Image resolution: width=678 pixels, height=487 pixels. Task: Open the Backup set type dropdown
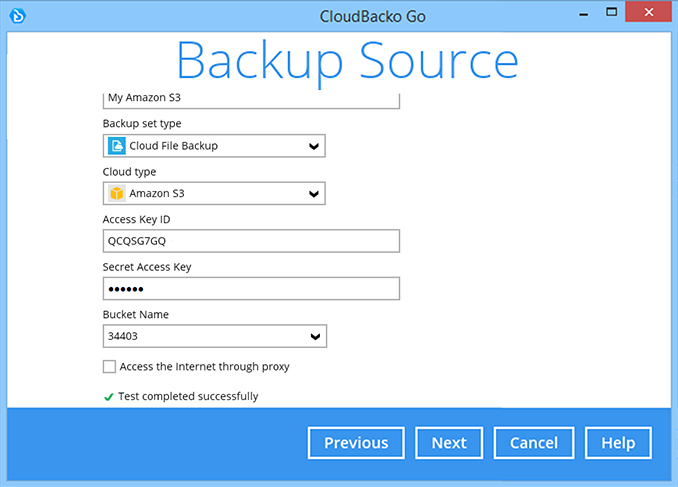tap(214, 146)
